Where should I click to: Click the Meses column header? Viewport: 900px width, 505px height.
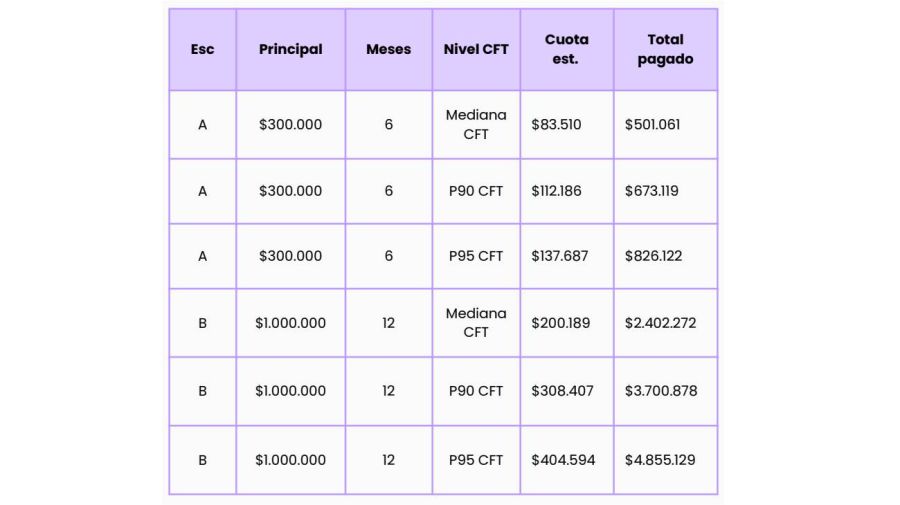(388, 49)
